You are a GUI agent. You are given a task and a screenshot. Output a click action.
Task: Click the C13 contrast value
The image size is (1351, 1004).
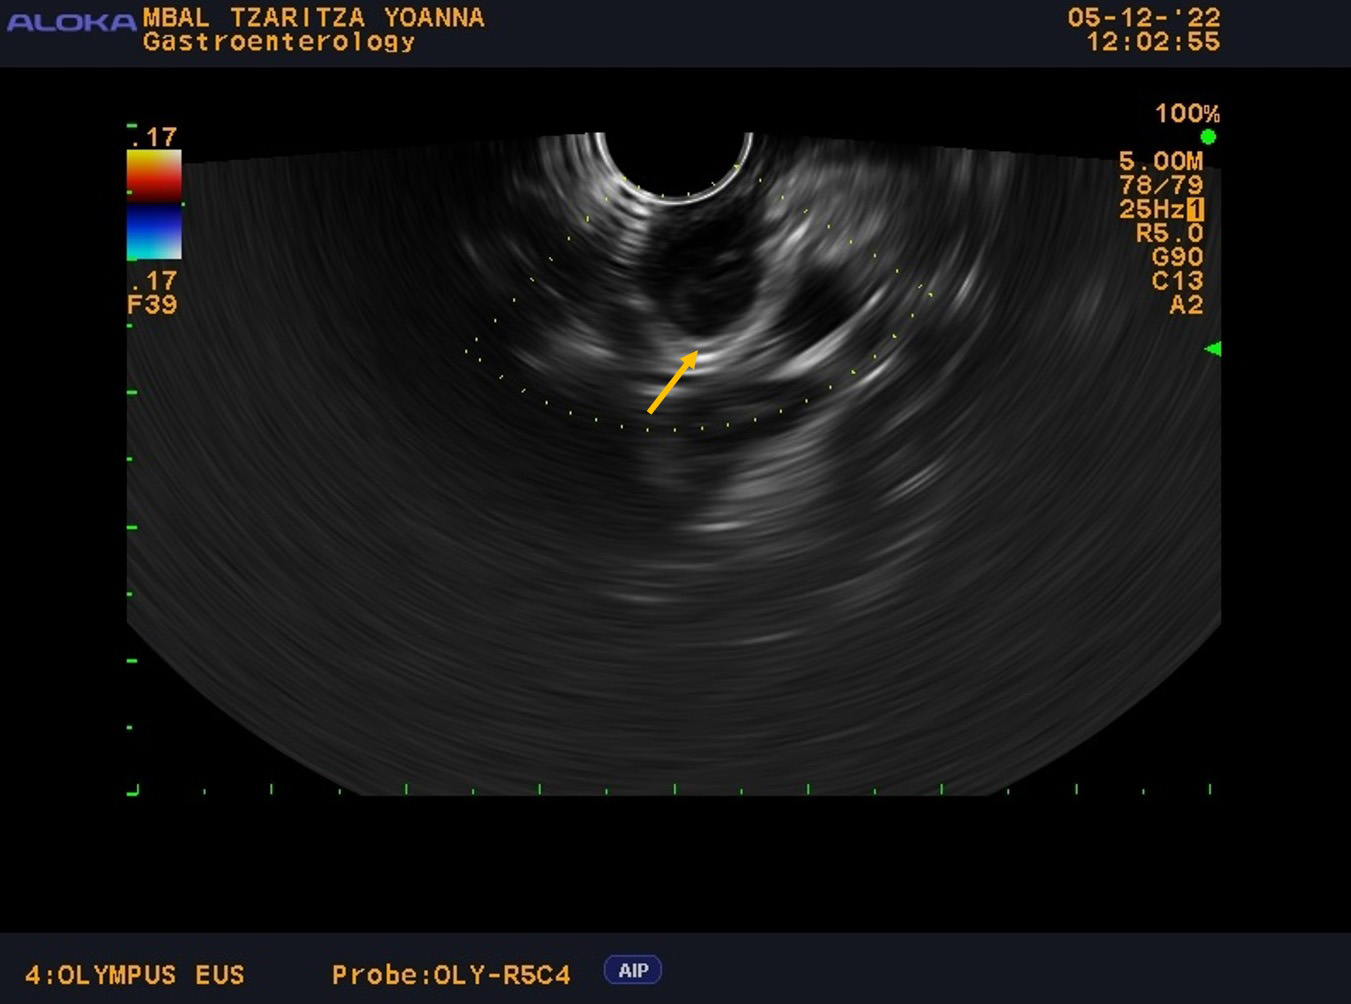pyautogui.click(x=1177, y=281)
